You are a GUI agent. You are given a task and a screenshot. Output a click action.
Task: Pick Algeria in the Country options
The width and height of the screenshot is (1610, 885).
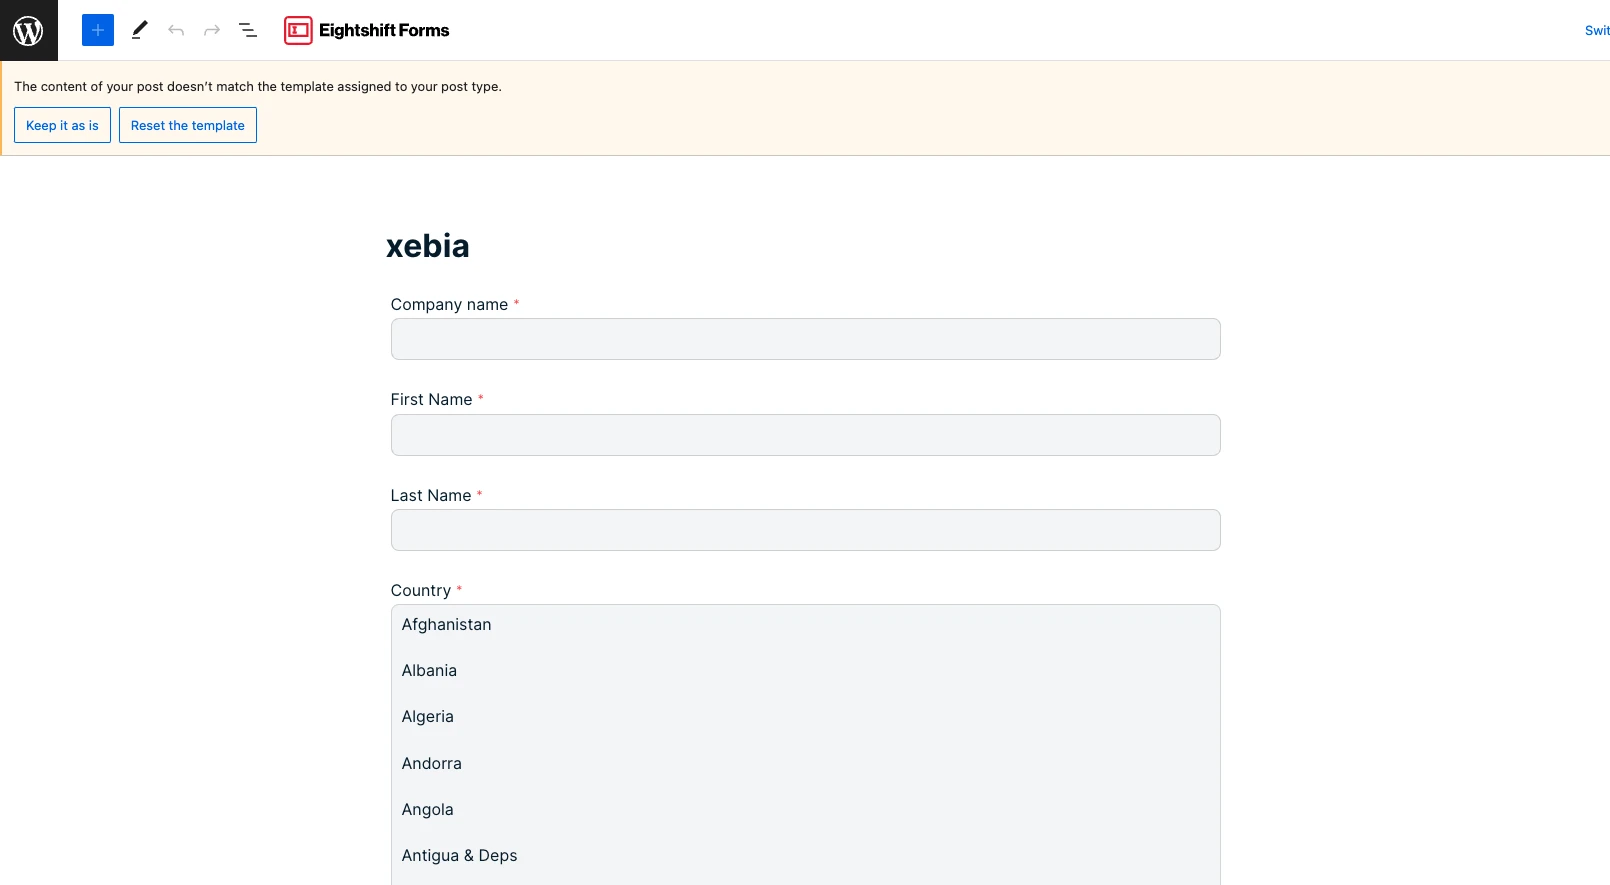point(427,716)
